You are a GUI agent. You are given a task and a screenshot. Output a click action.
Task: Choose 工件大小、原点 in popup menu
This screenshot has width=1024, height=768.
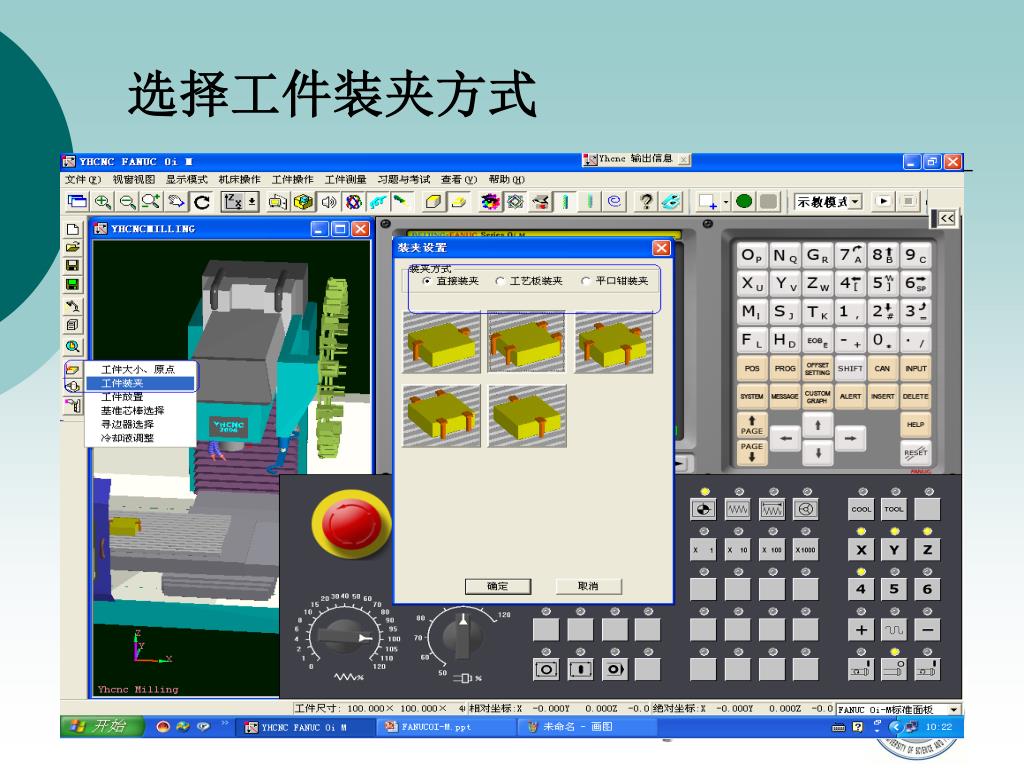point(140,370)
